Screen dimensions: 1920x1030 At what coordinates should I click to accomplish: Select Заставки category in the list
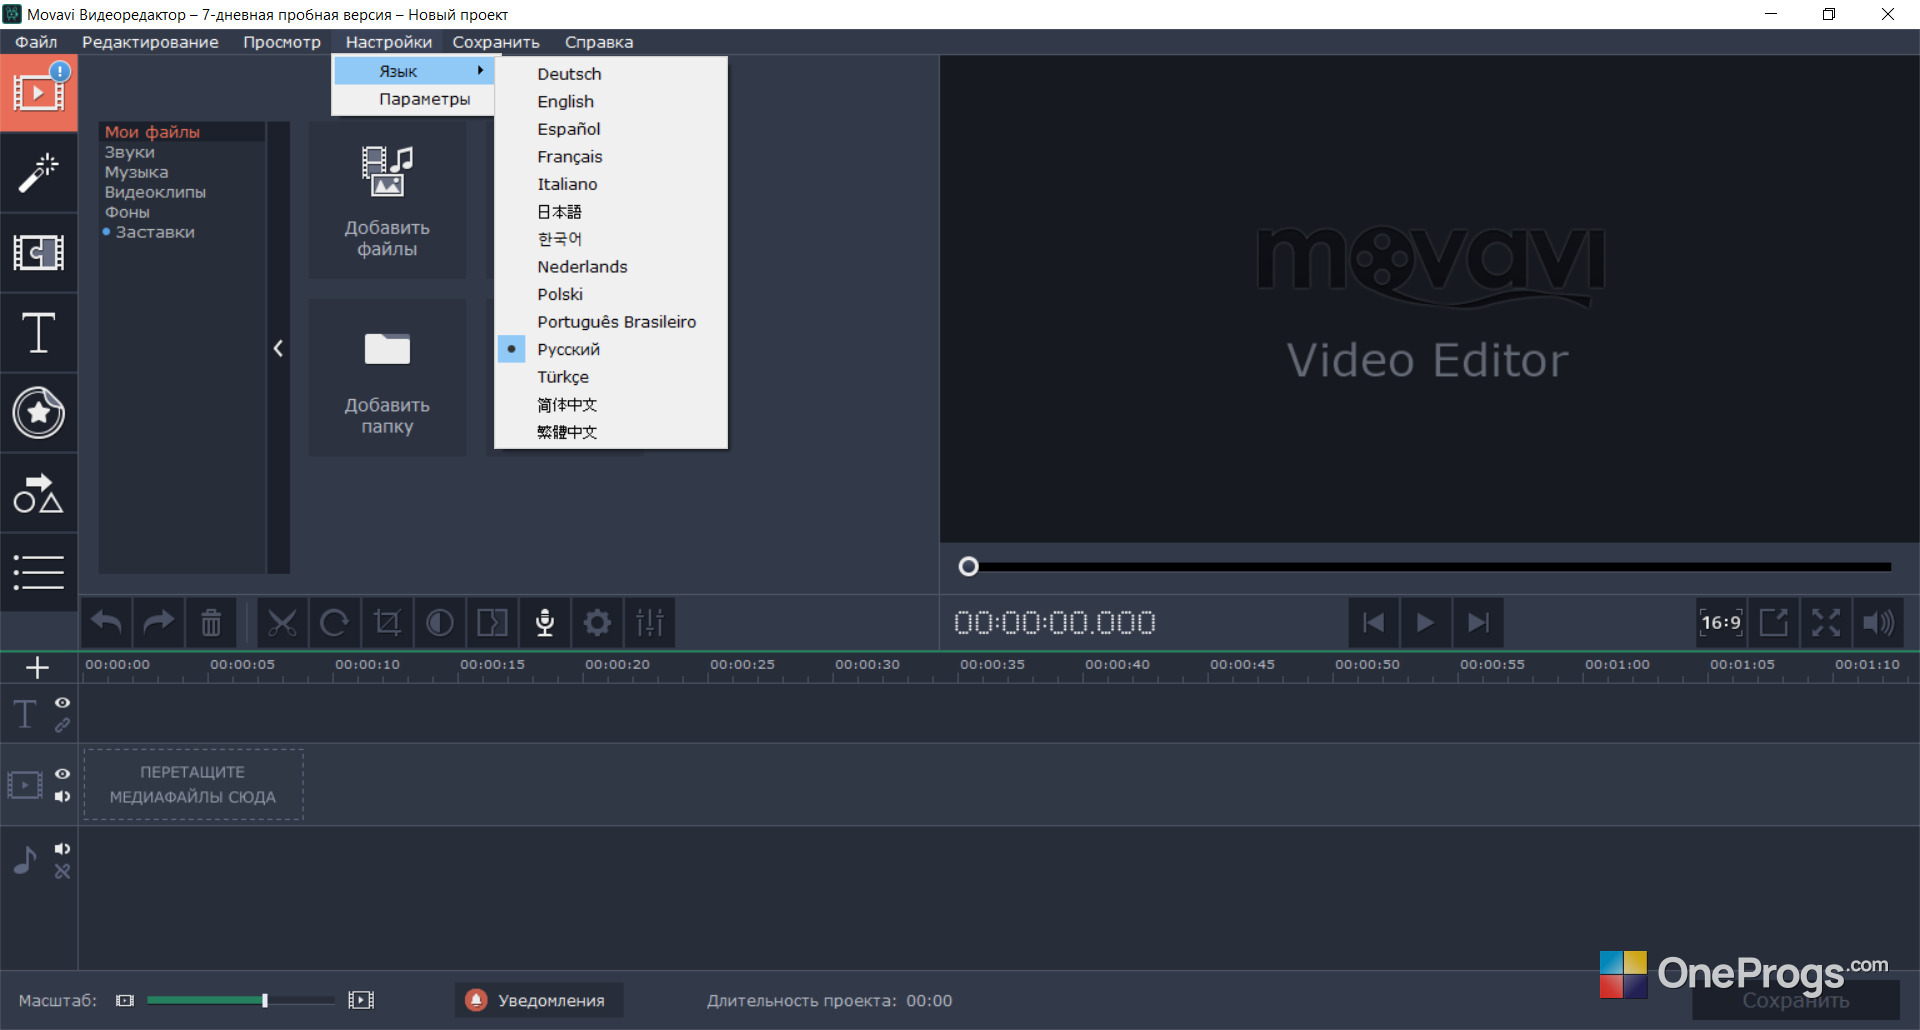pos(155,232)
